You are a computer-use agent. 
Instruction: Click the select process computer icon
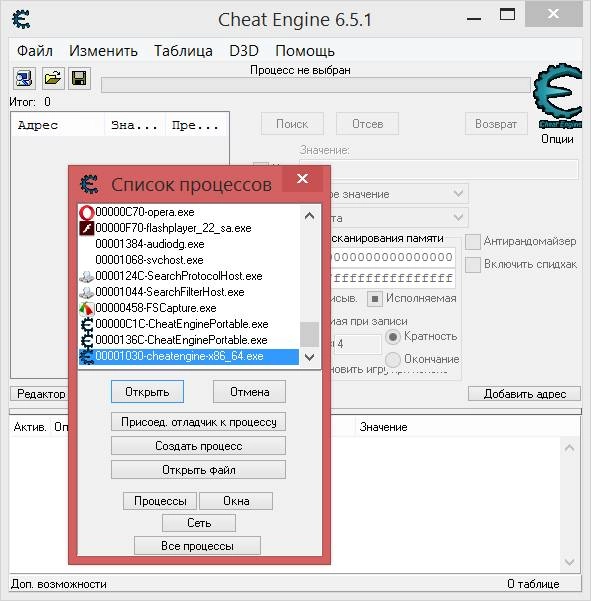[25, 79]
